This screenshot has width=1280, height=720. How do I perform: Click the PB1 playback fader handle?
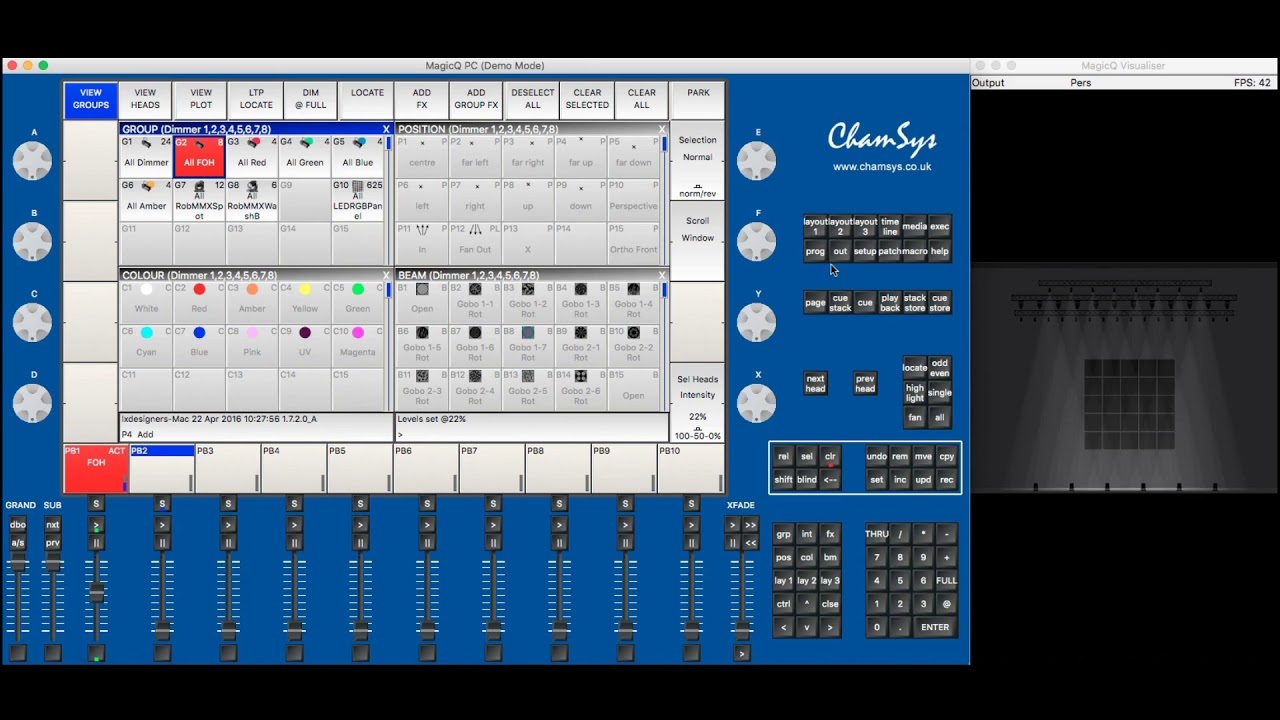click(x=96, y=594)
